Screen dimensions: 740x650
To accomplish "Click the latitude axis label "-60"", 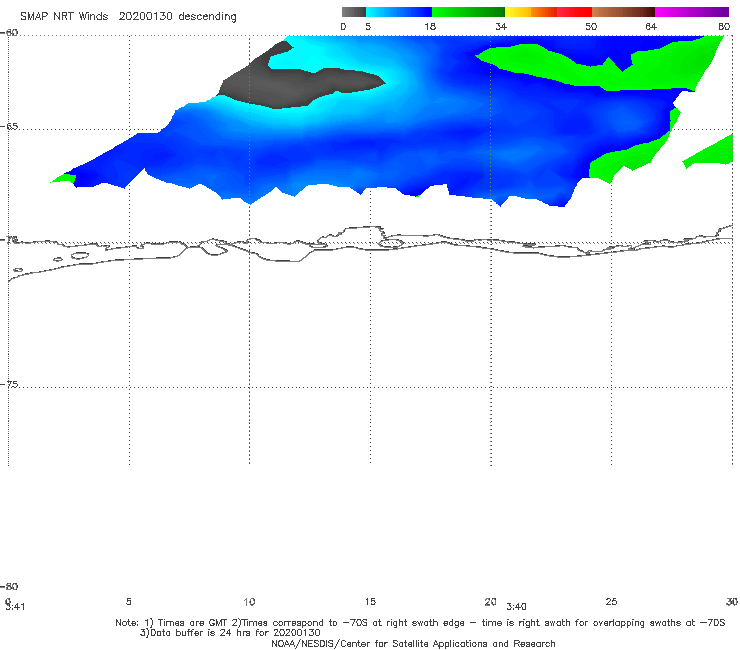I will (x=9, y=33).
